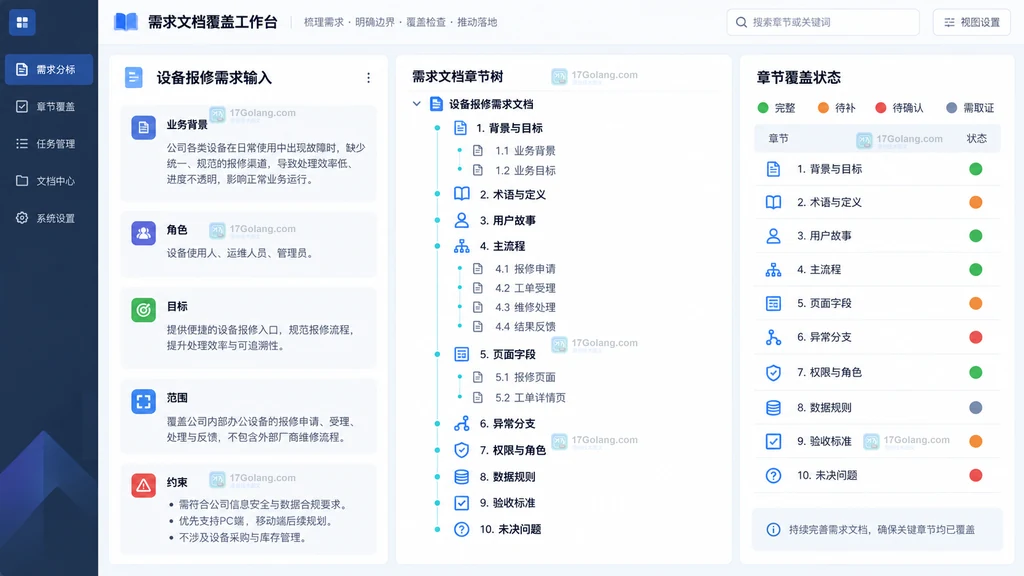
Task: Click the grid app launcher icon
Action: 22,22
